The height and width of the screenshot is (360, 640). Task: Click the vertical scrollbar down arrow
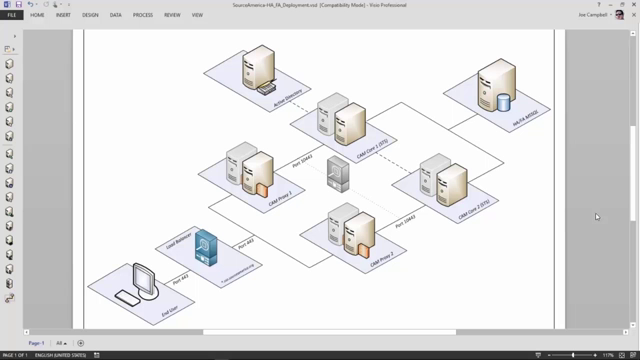[633, 325]
